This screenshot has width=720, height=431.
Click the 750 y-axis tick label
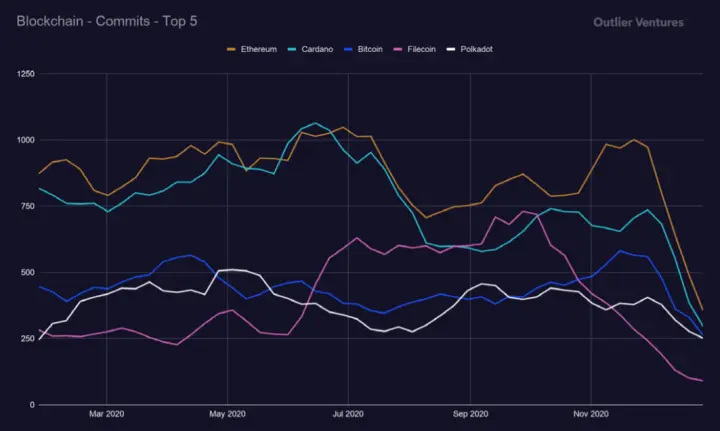28,206
